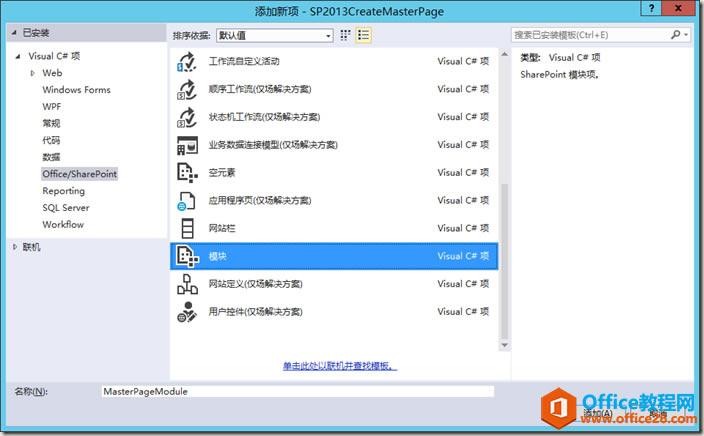The width and height of the screenshot is (704, 436).
Task: Click the 模块 template icon
Action: click(x=187, y=256)
